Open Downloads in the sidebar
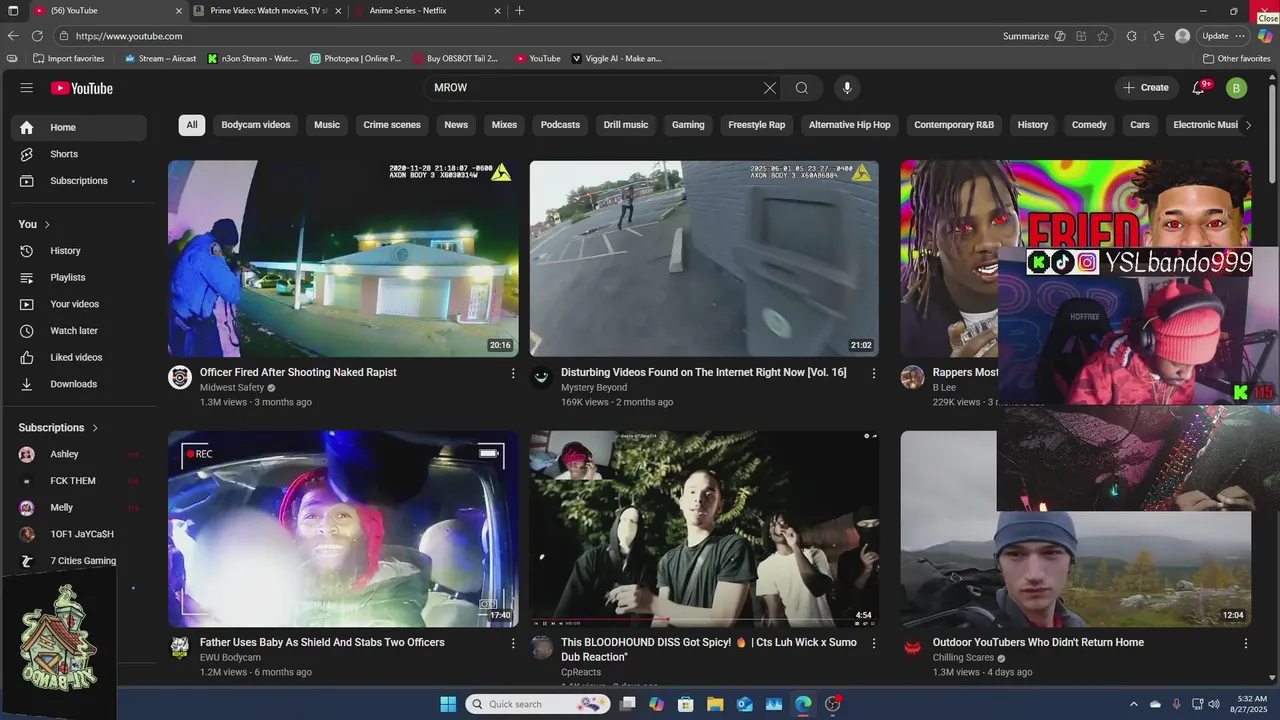The width and height of the screenshot is (1280, 720). (78, 384)
